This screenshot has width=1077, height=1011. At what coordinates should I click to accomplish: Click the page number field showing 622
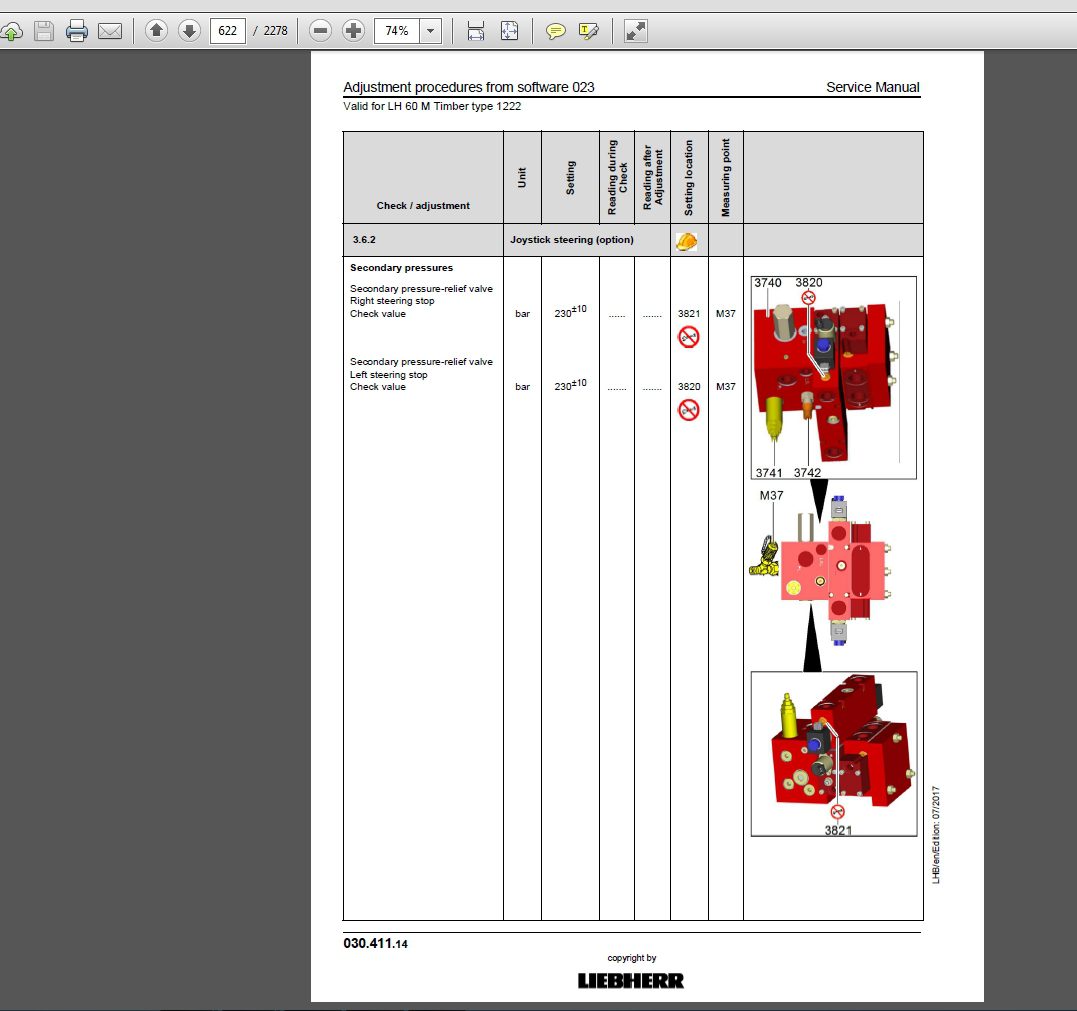tap(227, 31)
